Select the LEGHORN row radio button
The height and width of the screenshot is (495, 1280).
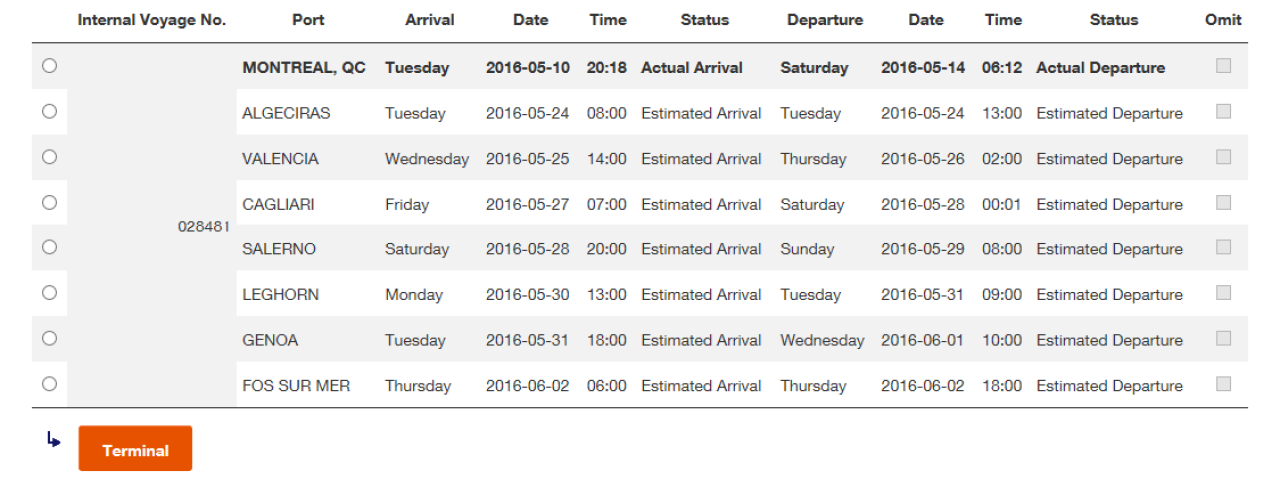(49, 293)
